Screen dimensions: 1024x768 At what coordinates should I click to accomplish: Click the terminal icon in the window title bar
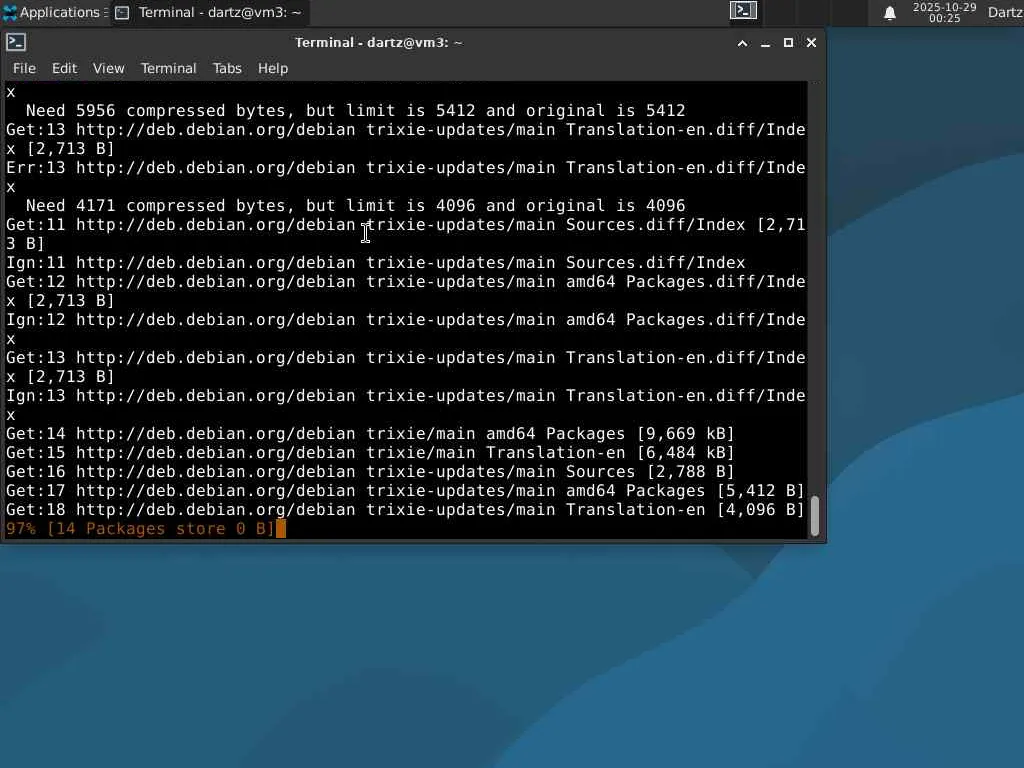point(16,42)
